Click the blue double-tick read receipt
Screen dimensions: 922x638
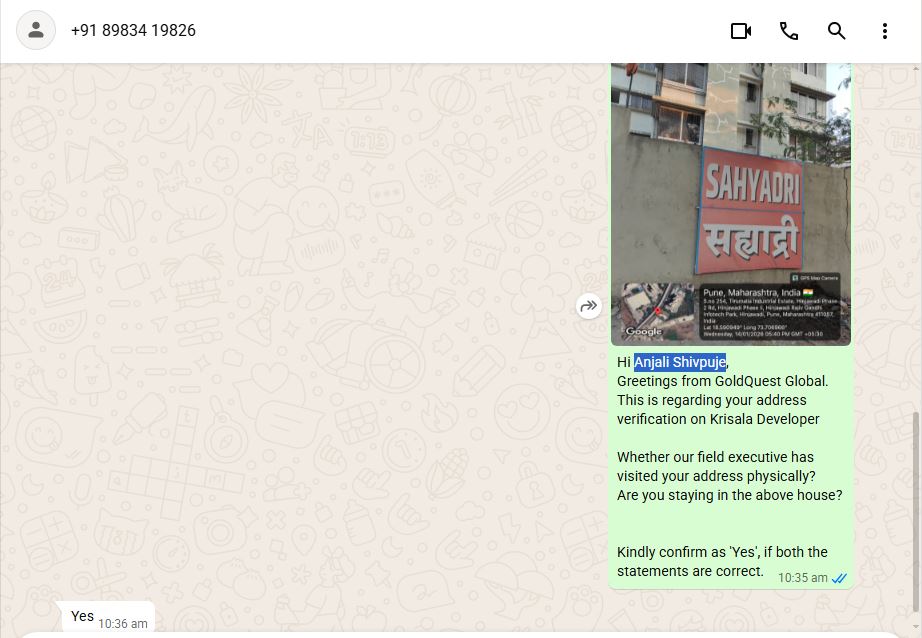point(839,578)
